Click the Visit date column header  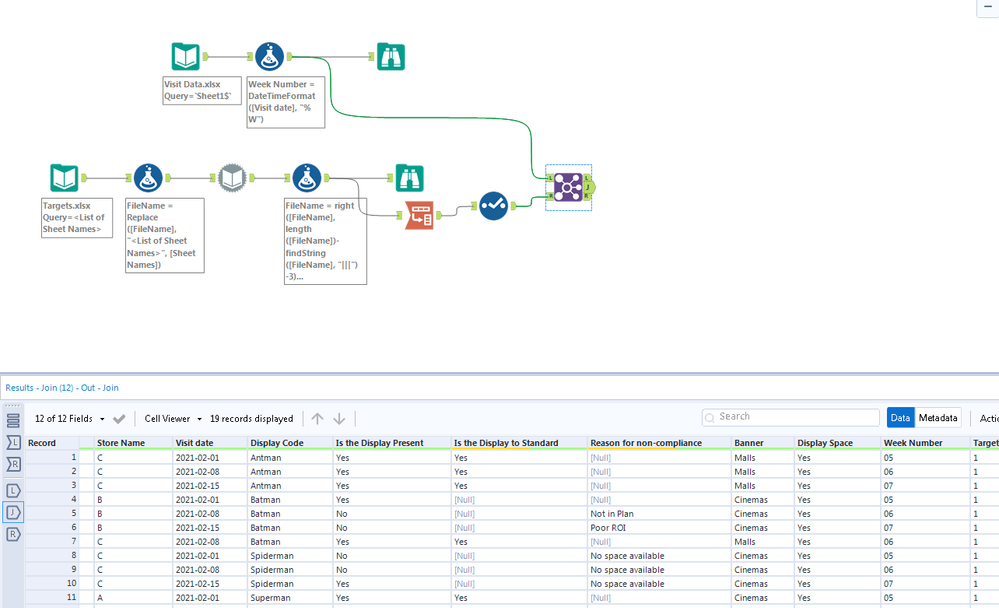(194, 443)
